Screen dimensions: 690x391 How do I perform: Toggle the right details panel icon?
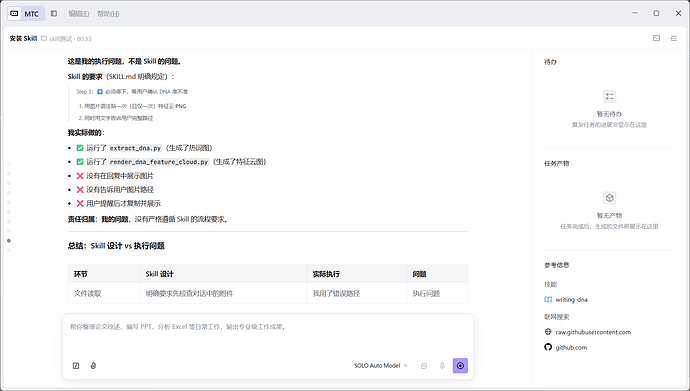[x=674, y=38]
